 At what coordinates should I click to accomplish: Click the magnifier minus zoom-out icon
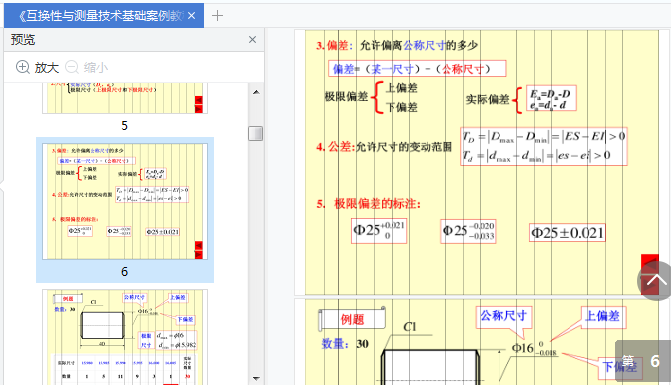pyautogui.click(x=72, y=67)
